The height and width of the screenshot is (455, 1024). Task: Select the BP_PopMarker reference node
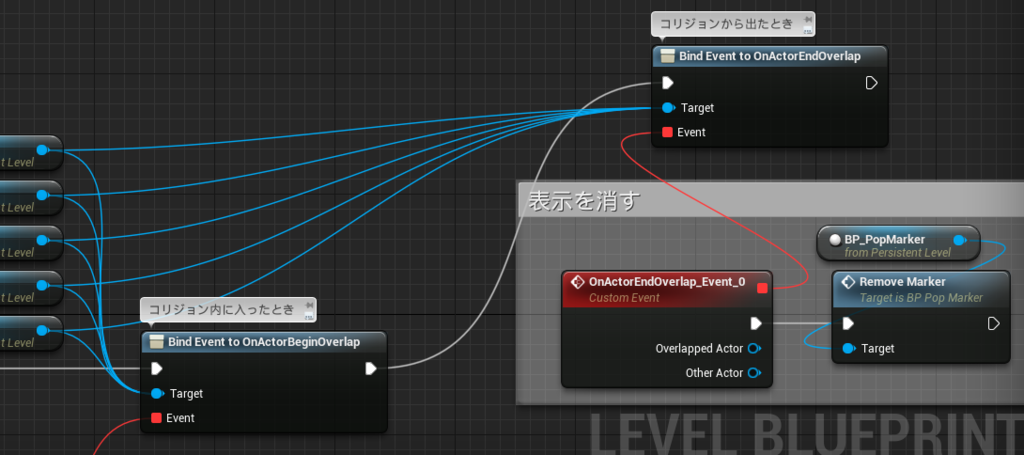point(899,245)
